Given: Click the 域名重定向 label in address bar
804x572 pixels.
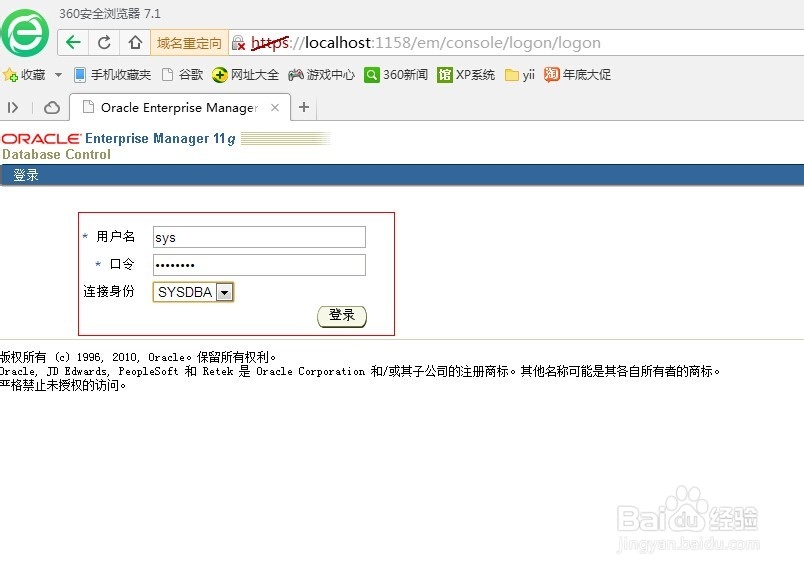Looking at the screenshot, I should (189, 43).
